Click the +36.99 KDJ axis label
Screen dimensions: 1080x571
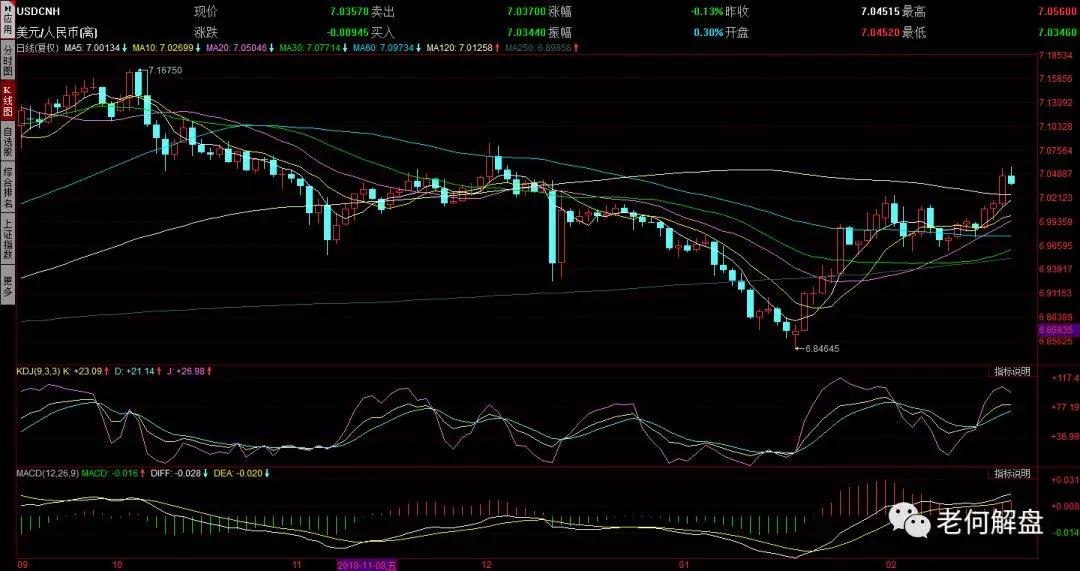pos(1064,436)
